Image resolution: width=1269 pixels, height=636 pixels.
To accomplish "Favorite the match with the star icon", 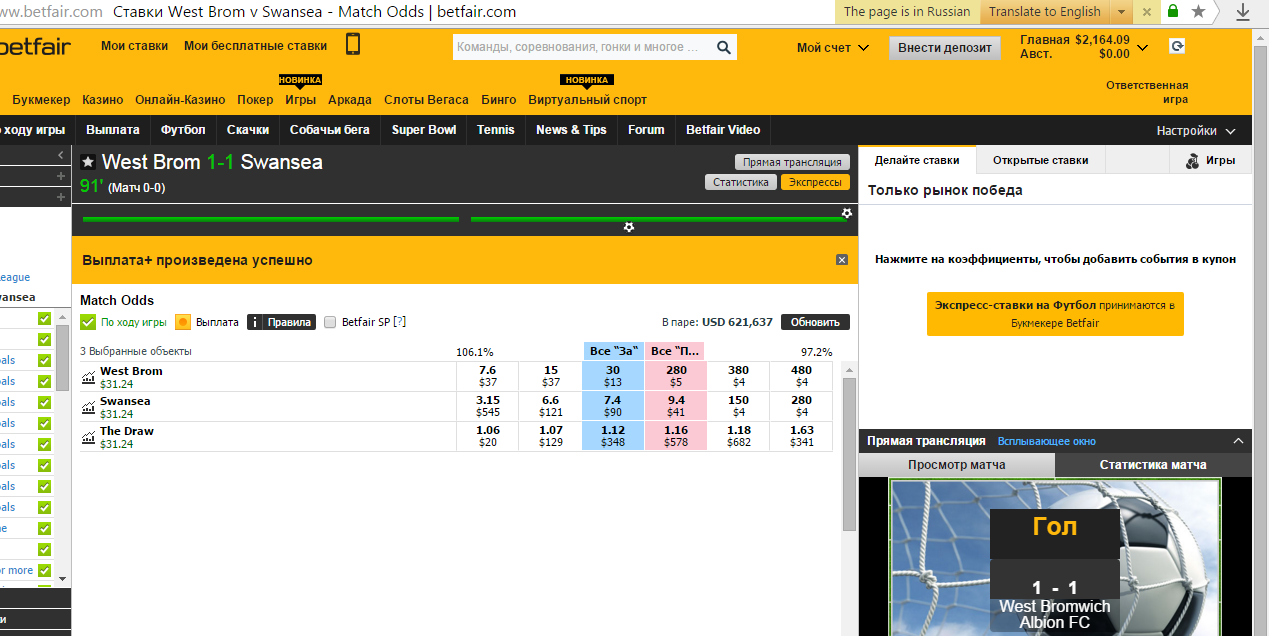I will click(88, 162).
